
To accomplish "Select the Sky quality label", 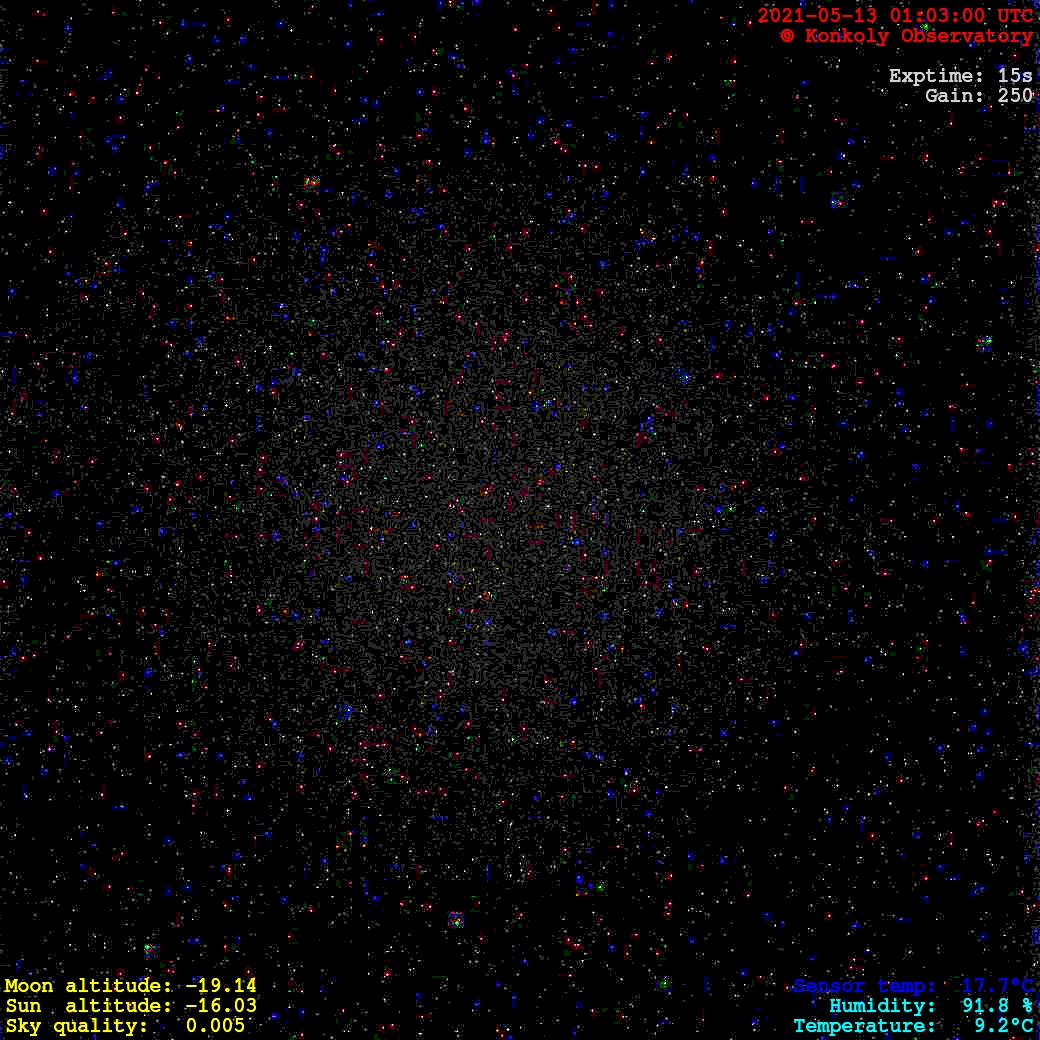I will [76, 1026].
